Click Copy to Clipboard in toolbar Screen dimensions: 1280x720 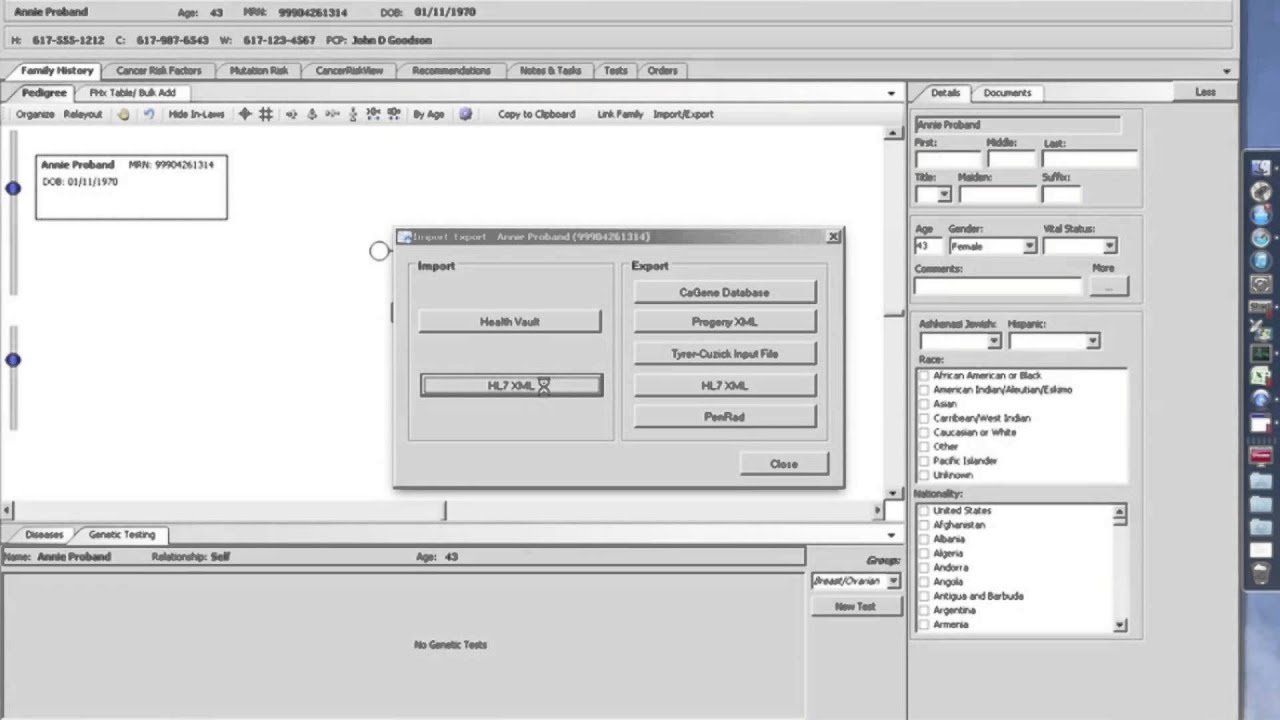pyautogui.click(x=537, y=114)
